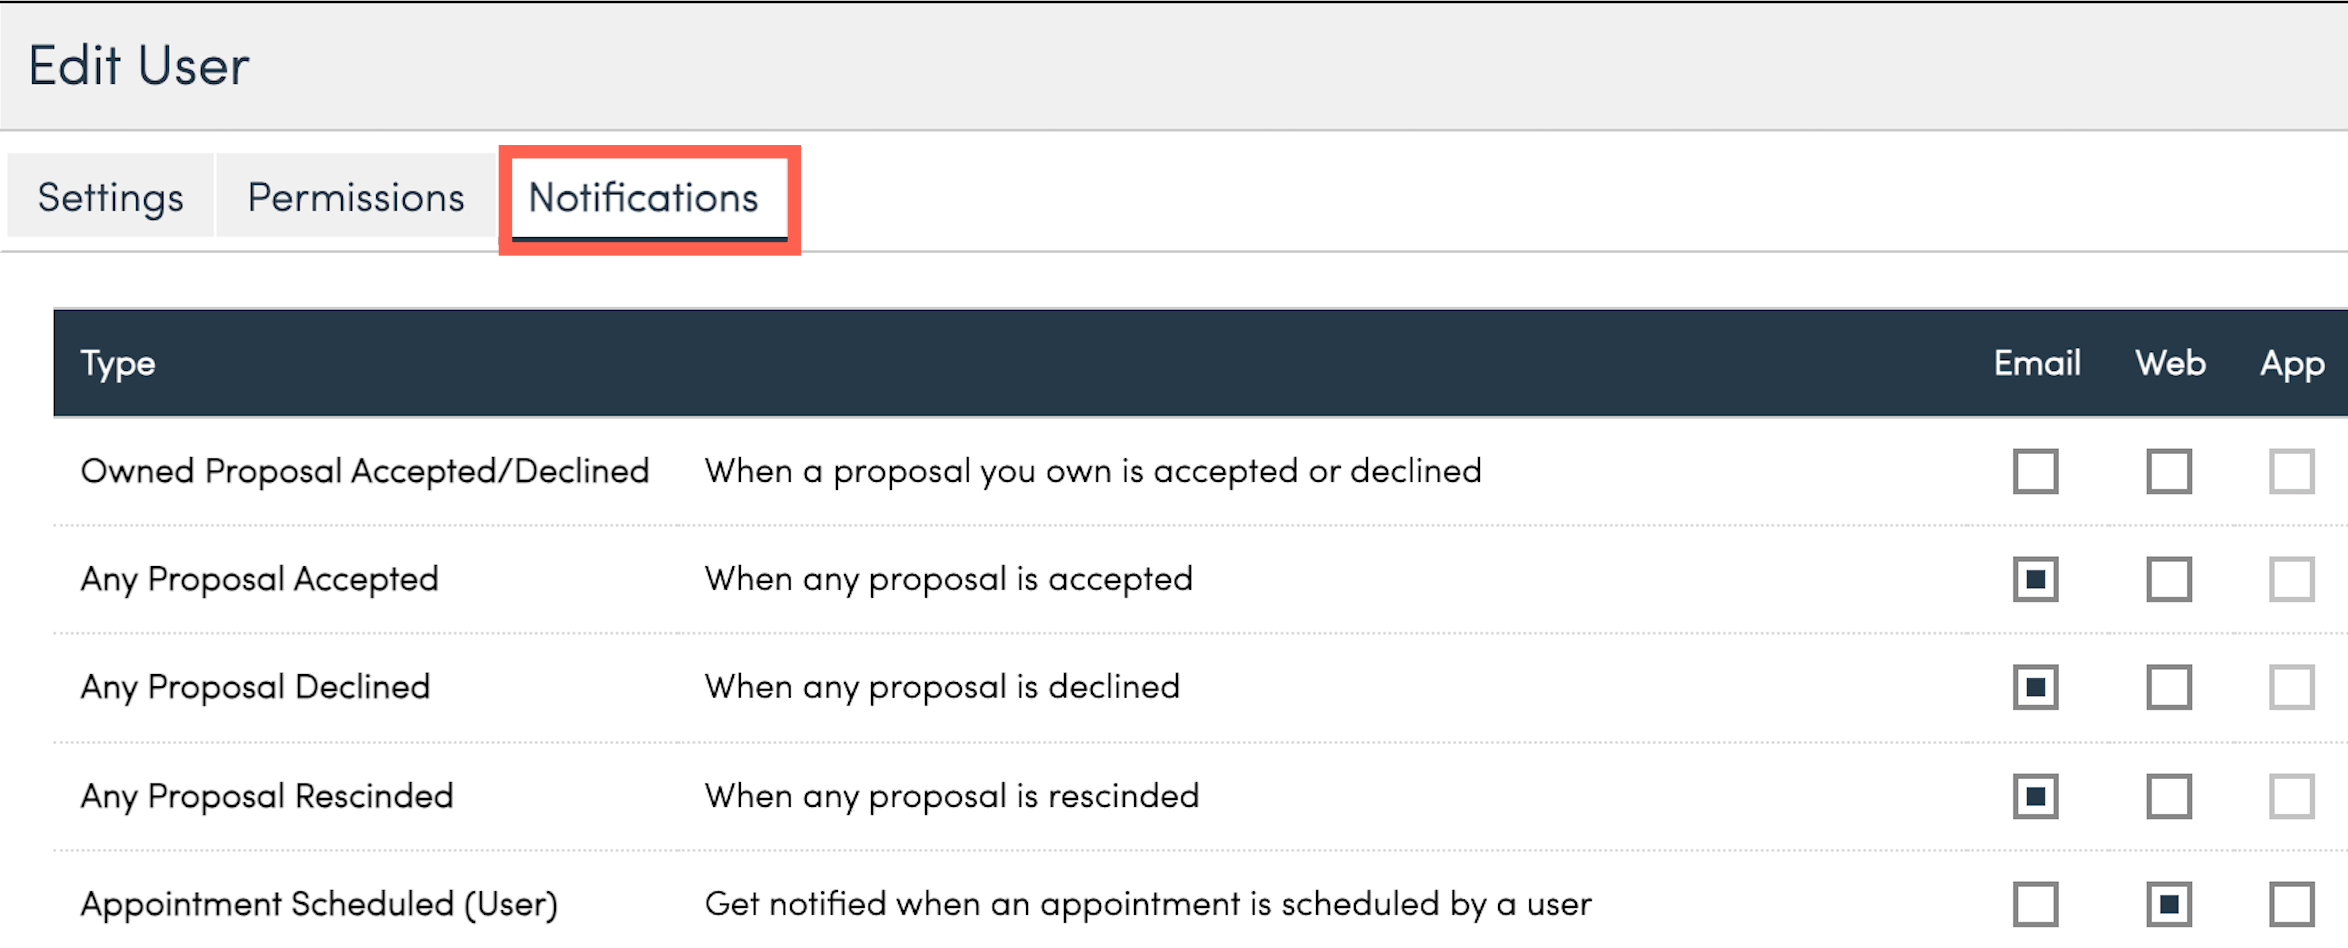
Task: Turn on App for Any Proposal Declined
Action: 2291,687
